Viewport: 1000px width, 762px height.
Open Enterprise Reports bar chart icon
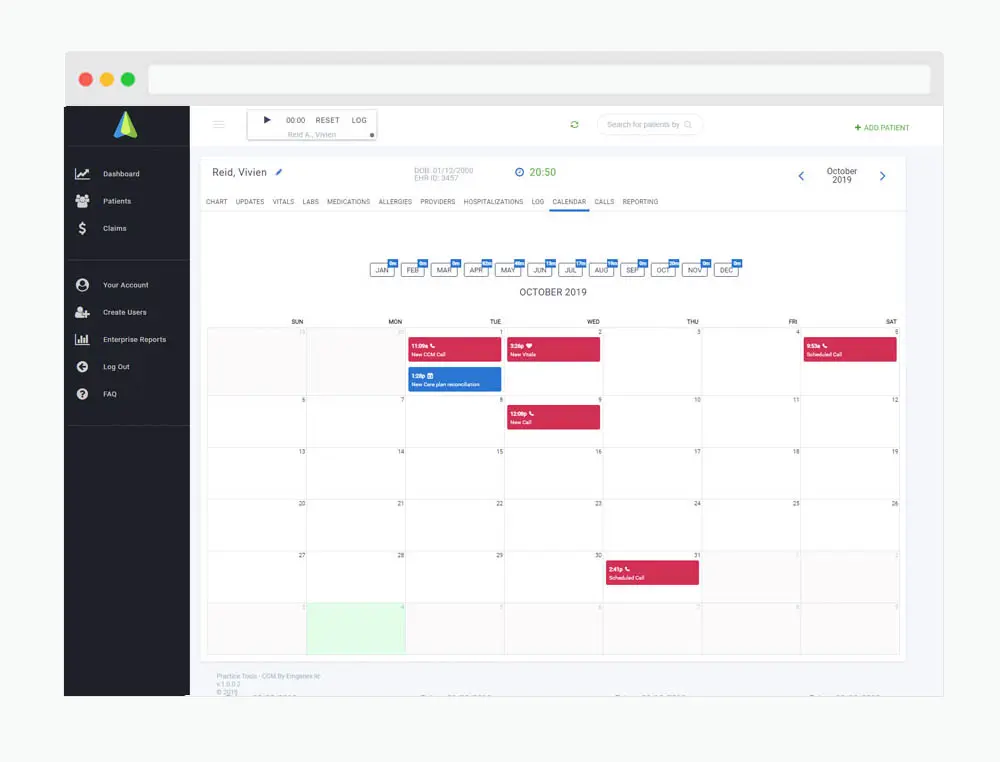(x=82, y=339)
